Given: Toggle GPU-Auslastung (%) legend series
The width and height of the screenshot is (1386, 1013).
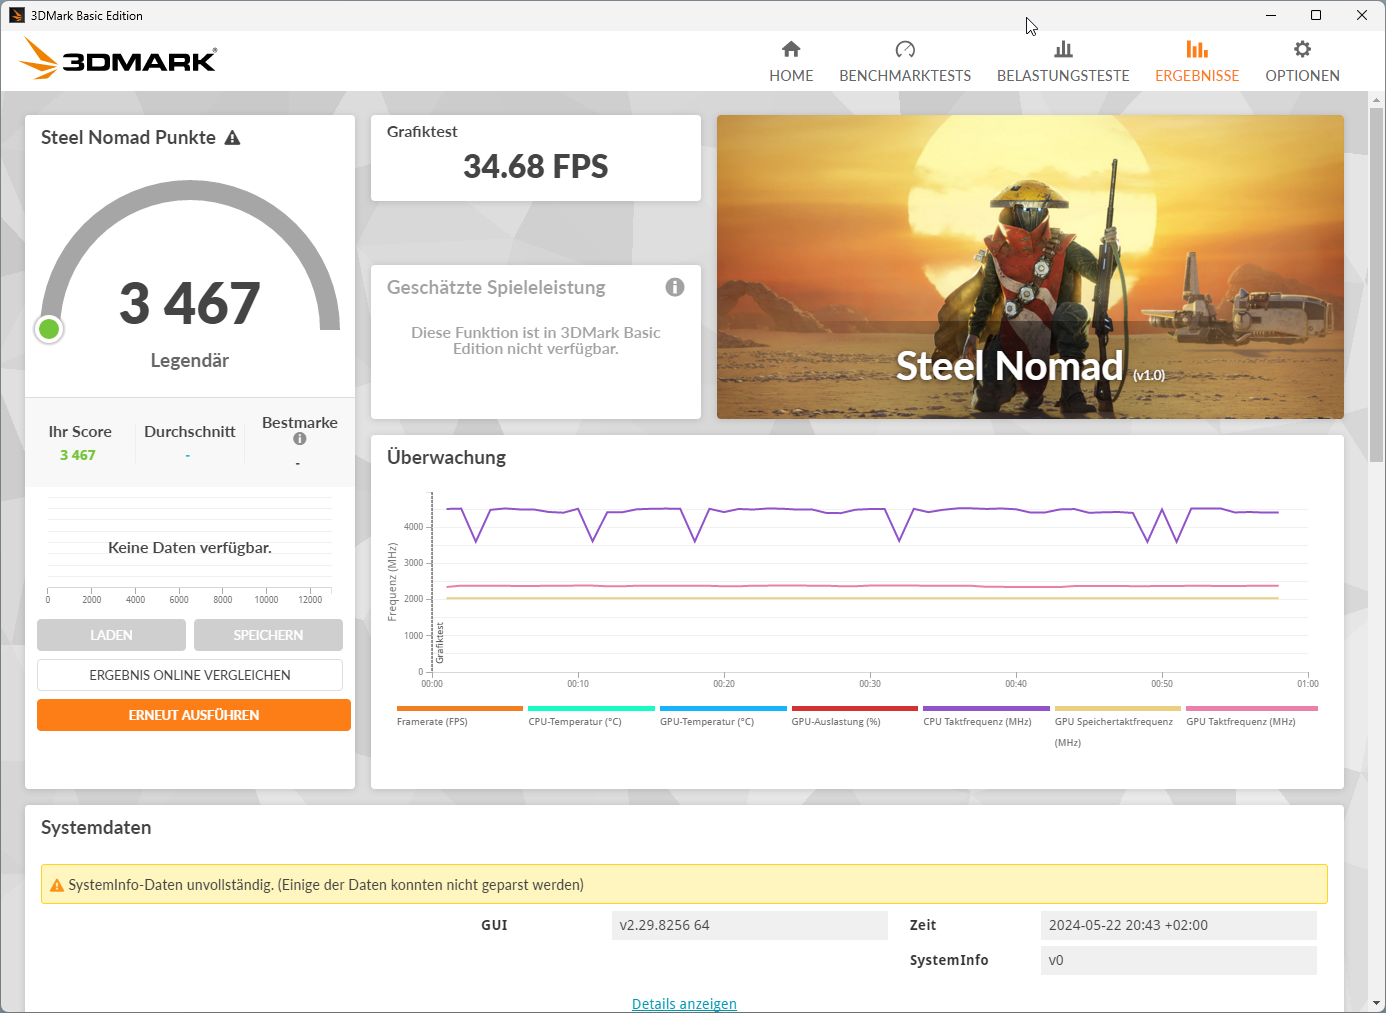Looking at the screenshot, I should 855,716.
